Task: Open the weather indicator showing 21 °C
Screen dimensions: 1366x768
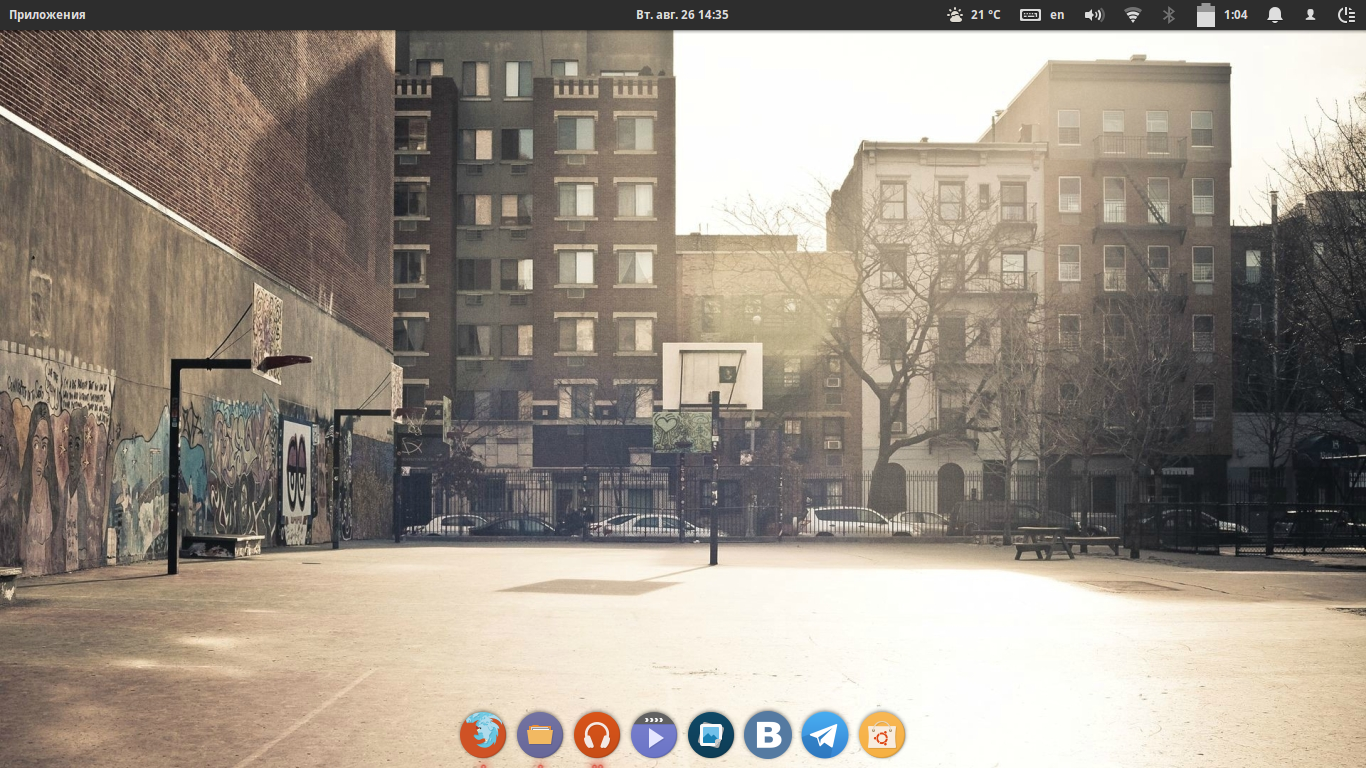Action: coord(973,15)
